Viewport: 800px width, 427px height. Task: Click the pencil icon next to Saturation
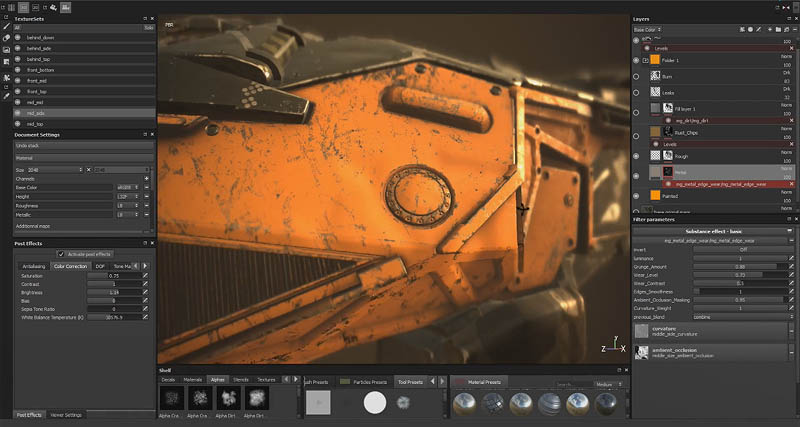pyautogui.click(x=145, y=276)
